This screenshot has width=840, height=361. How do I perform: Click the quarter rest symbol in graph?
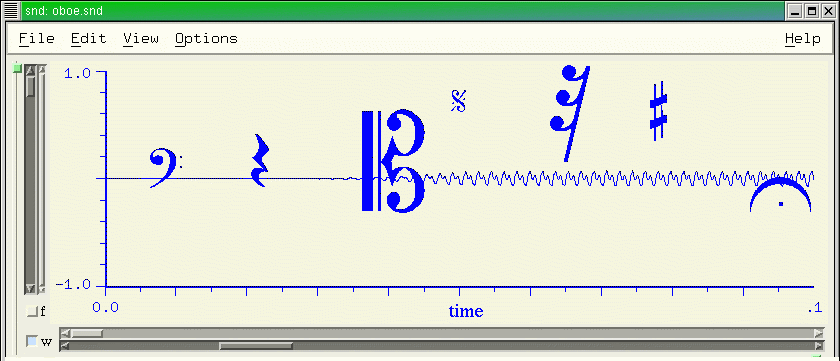point(260,160)
